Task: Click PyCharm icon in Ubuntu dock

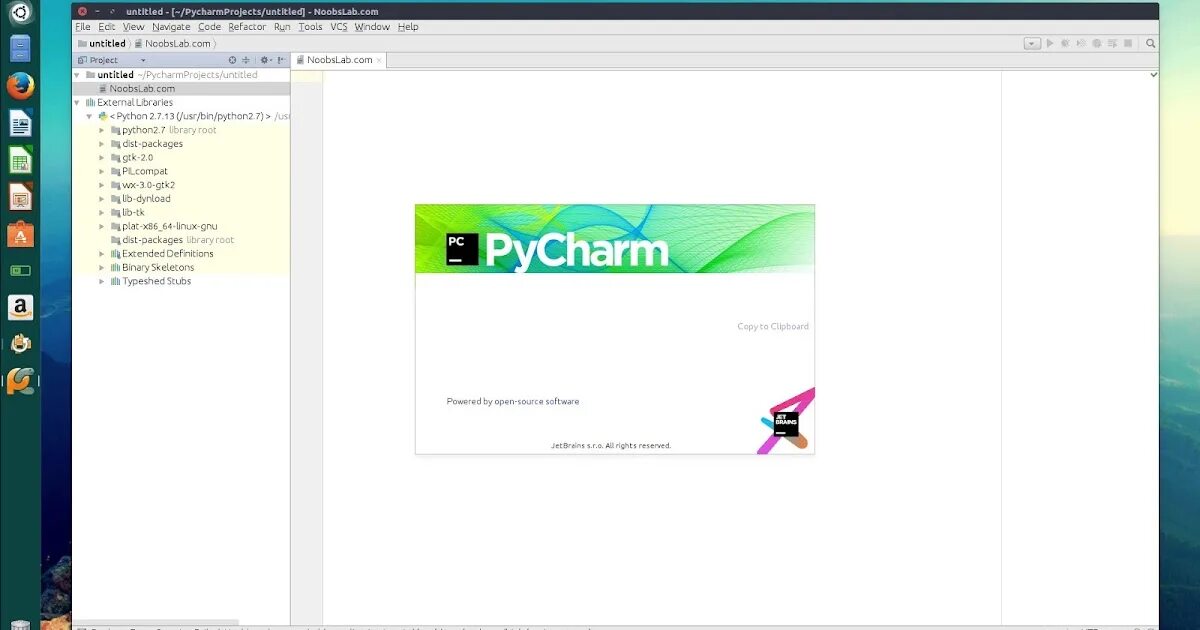Action: tap(20, 381)
